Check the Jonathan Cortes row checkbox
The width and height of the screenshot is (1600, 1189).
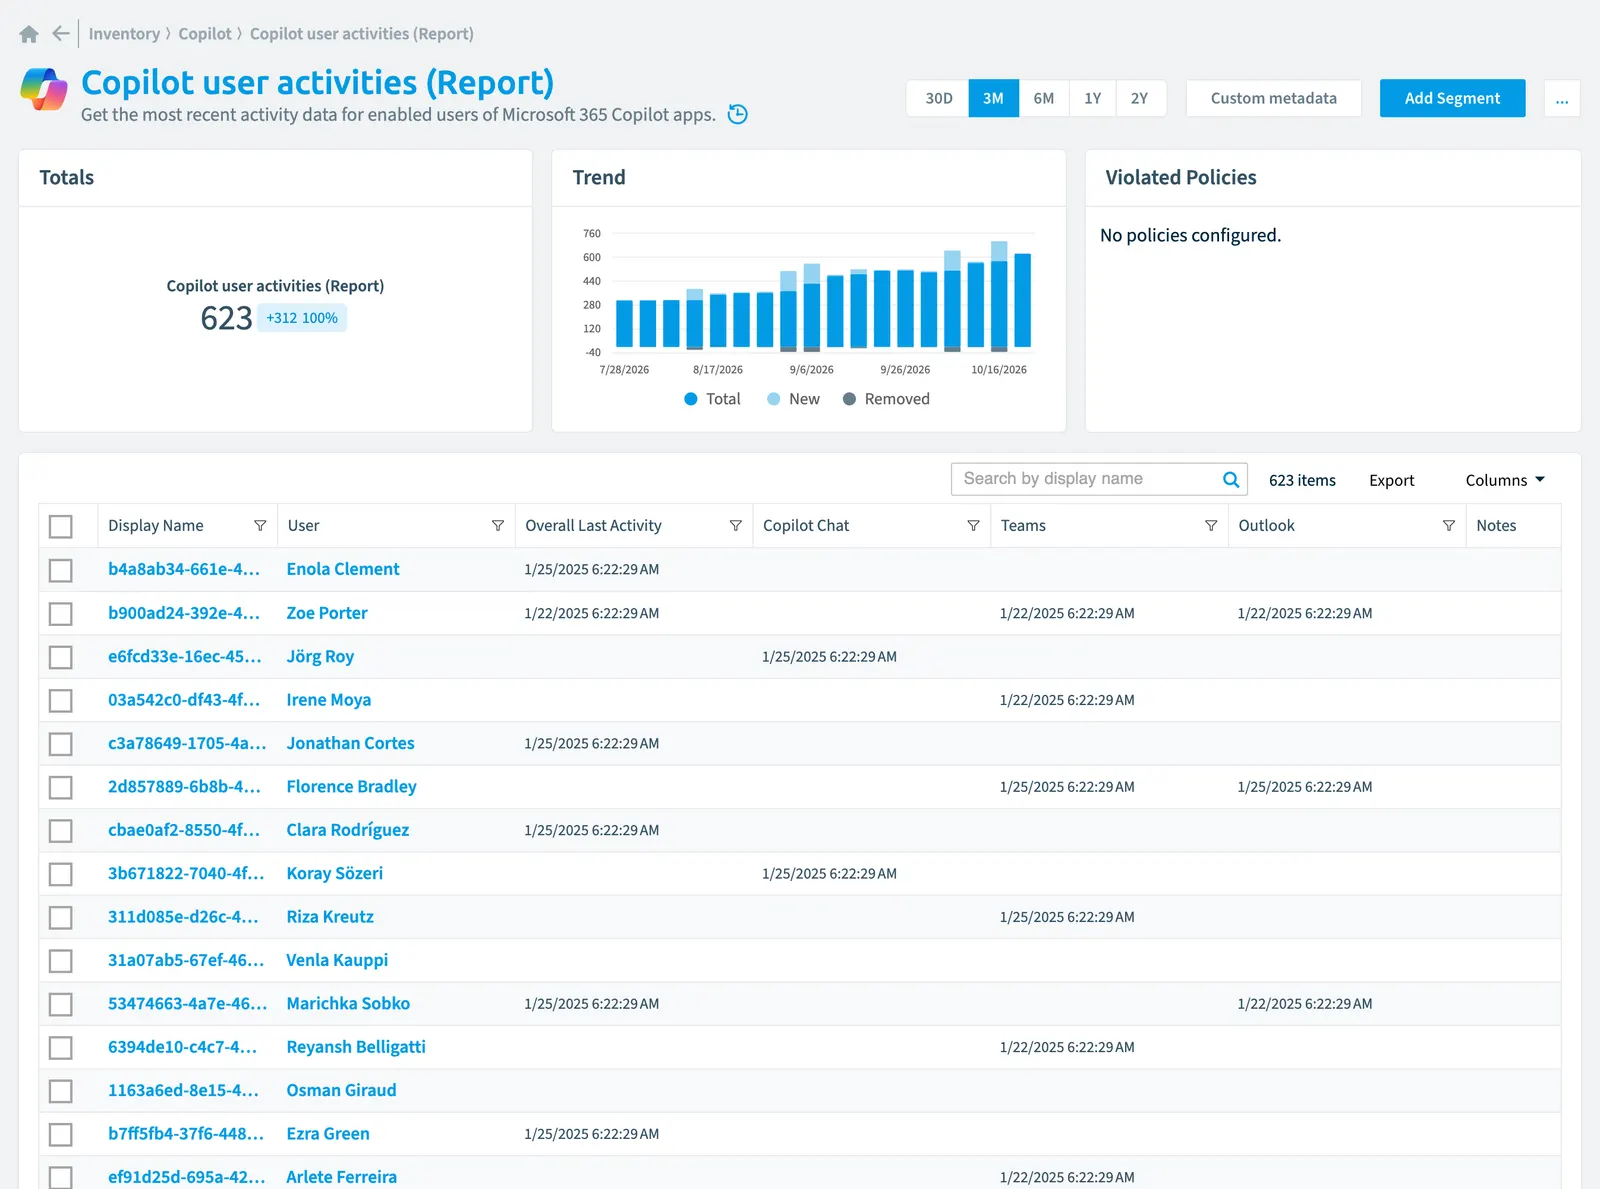point(61,744)
